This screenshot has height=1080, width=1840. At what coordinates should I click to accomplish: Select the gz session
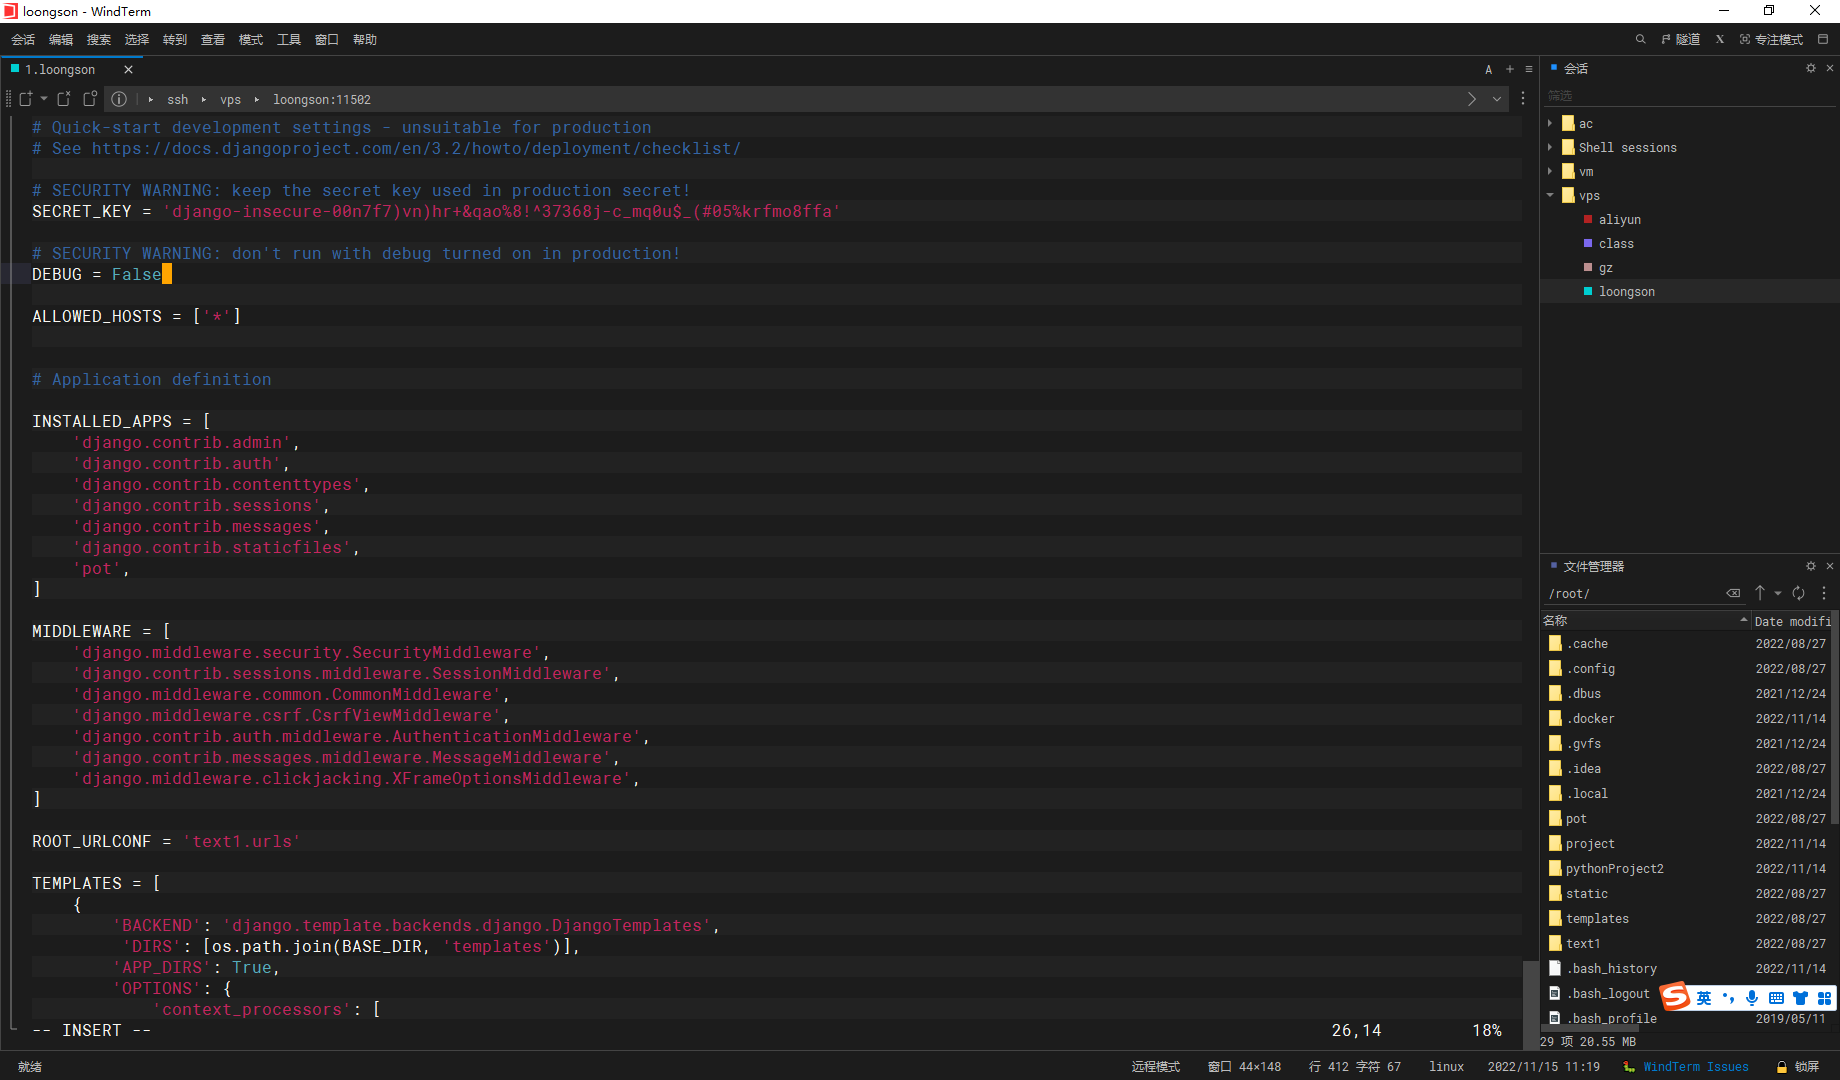(x=1605, y=268)
